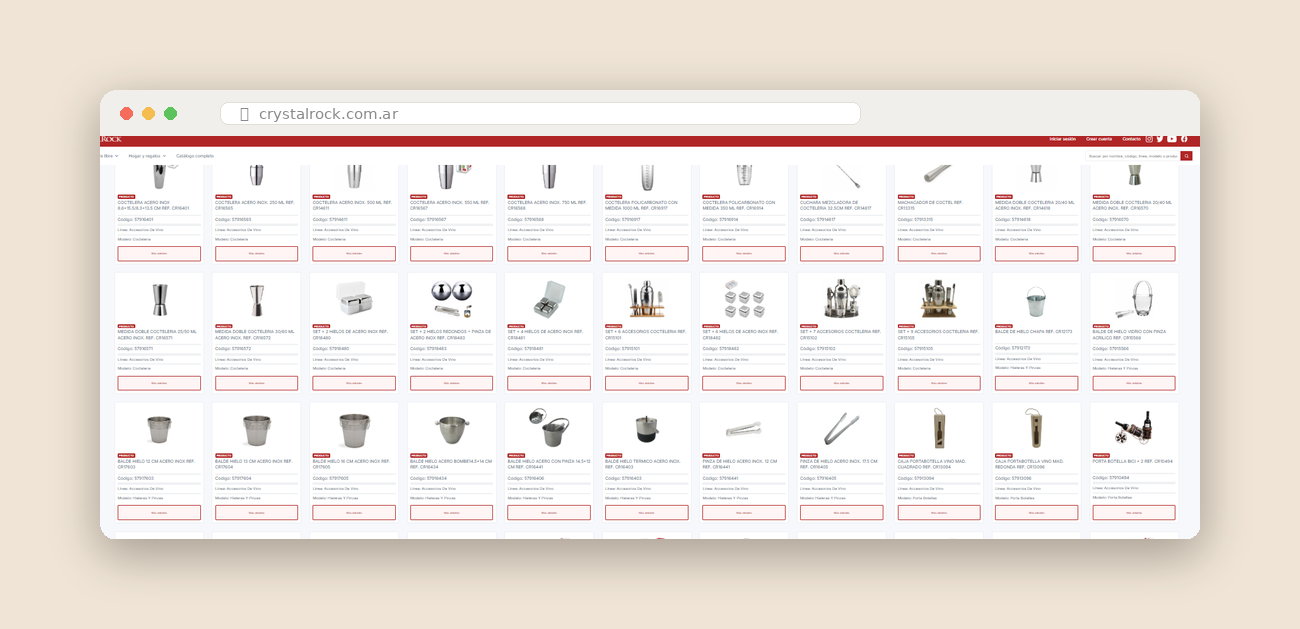Click the product search input field
Viewport: 1300px width, 629px height.
[1133, 156]
